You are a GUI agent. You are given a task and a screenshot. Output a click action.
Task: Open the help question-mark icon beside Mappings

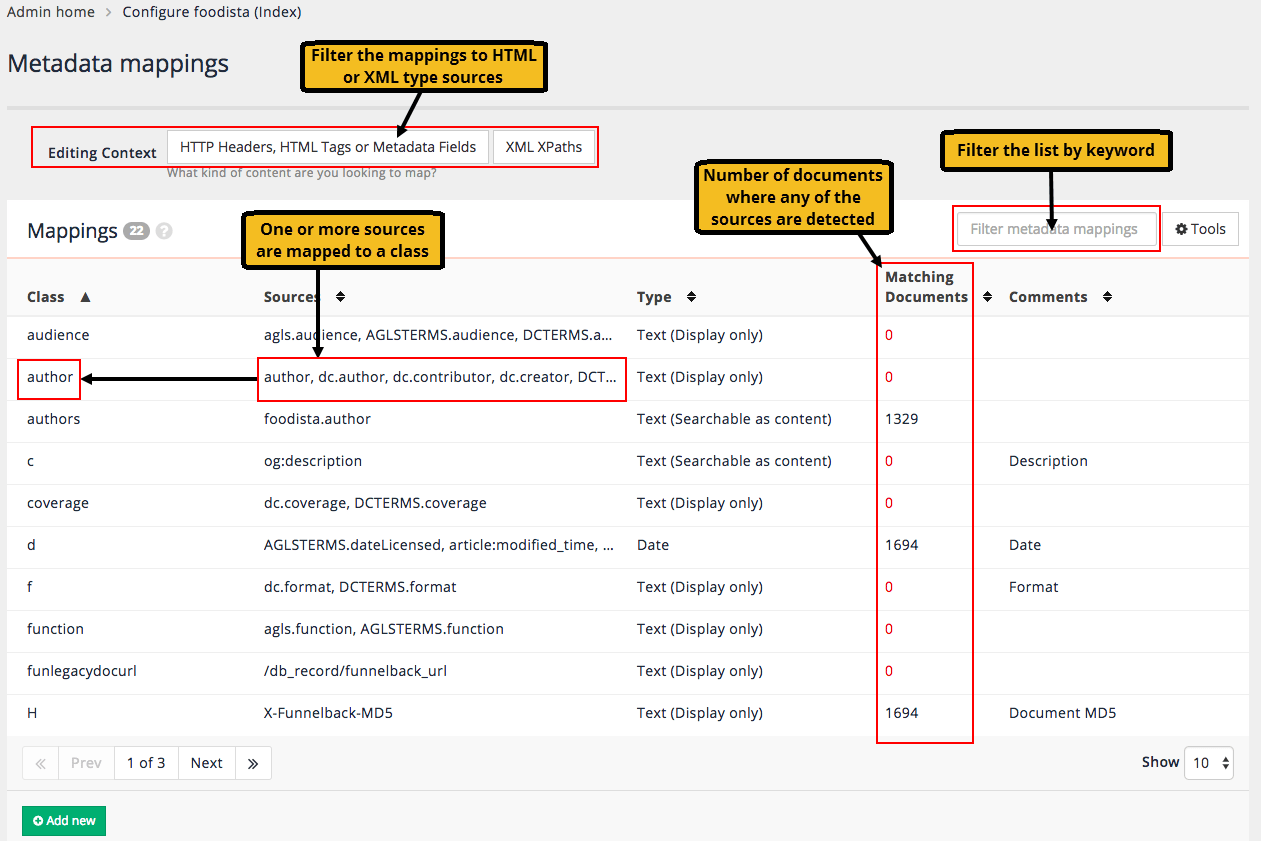[163, 231]
